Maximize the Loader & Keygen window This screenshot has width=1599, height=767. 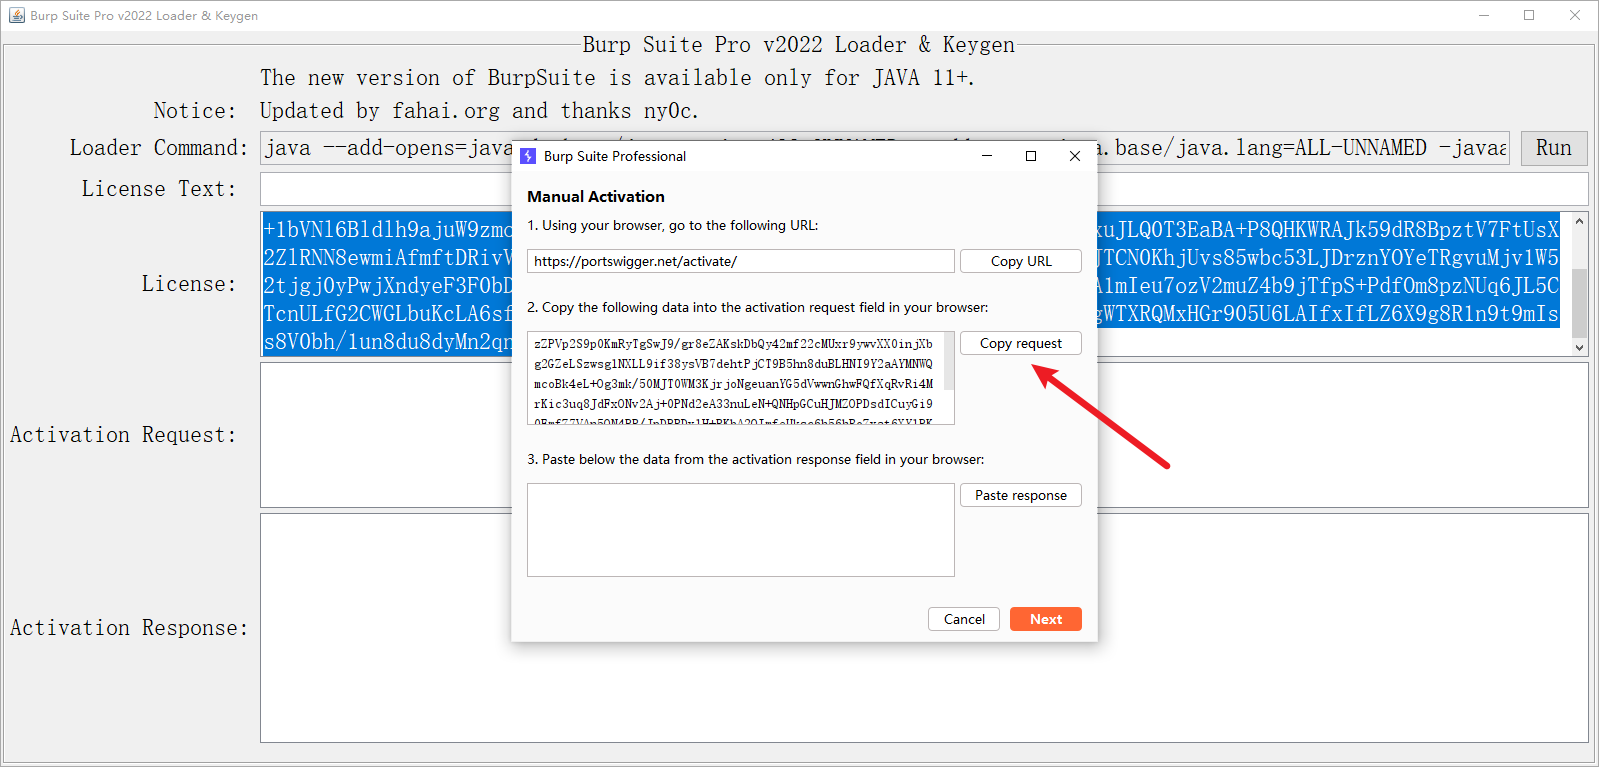pos(1529,15)
